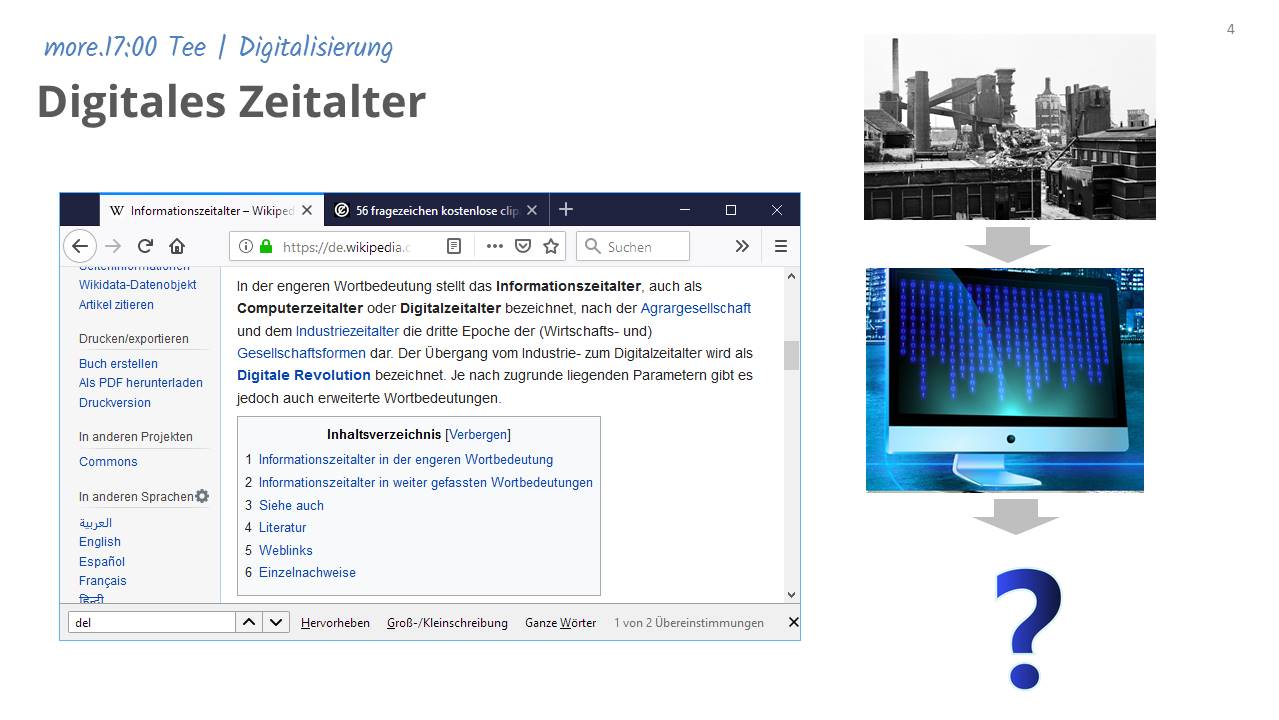Save page to Pocket
Viewport: 1279px width, 720px height.
click(x=523, y=246)
